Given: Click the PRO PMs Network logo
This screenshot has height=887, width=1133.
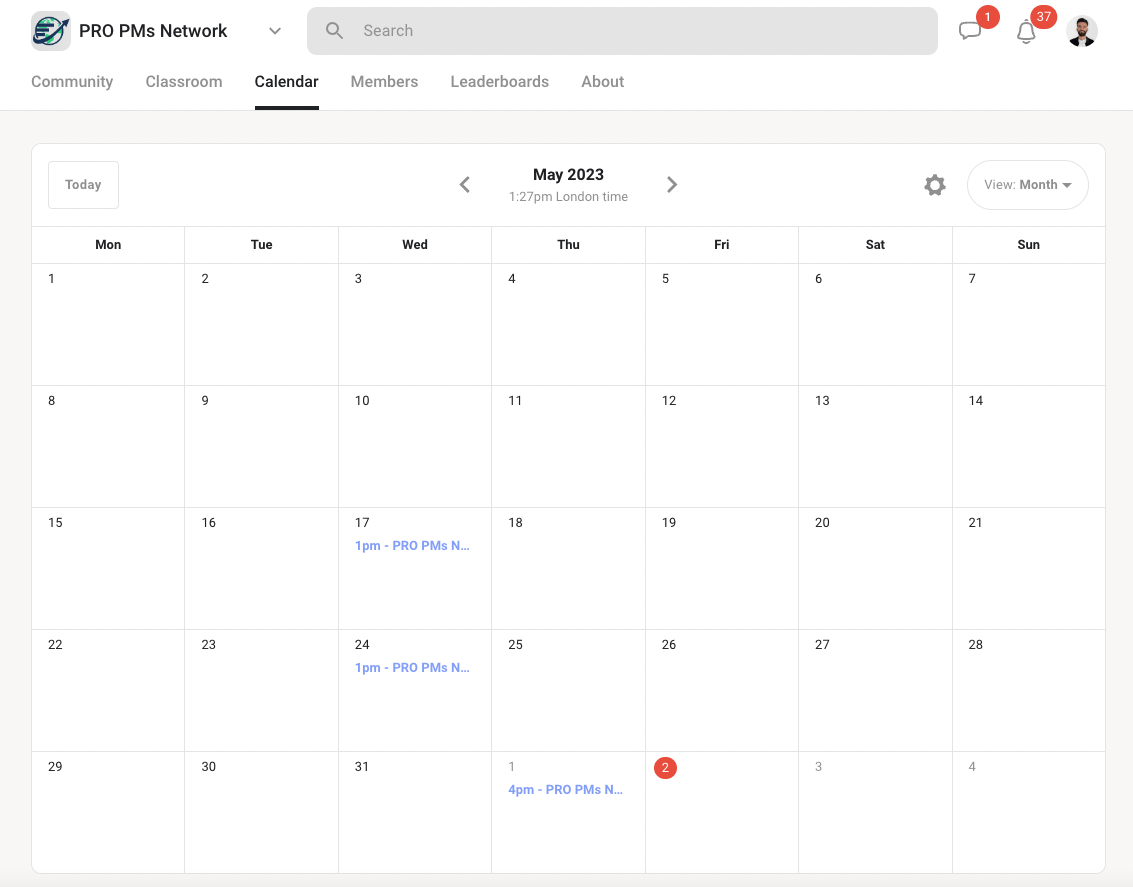Looking at the screenshot, I should pos(50,31).
